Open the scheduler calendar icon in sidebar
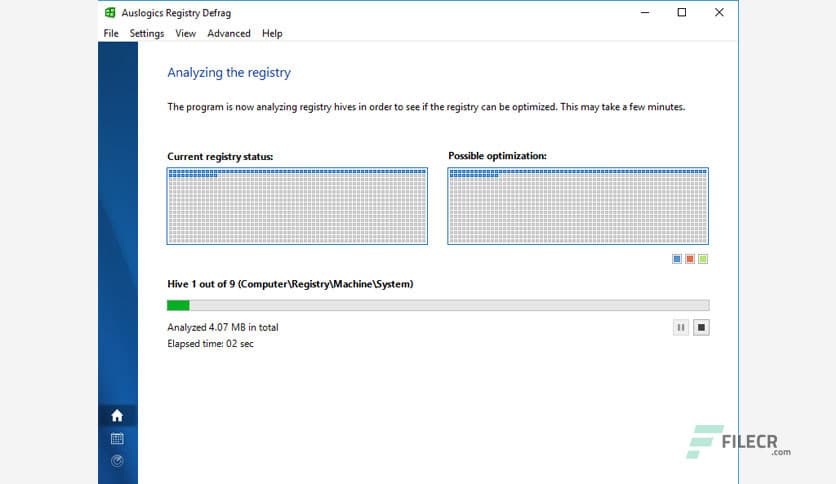 (x=117, y=439)
